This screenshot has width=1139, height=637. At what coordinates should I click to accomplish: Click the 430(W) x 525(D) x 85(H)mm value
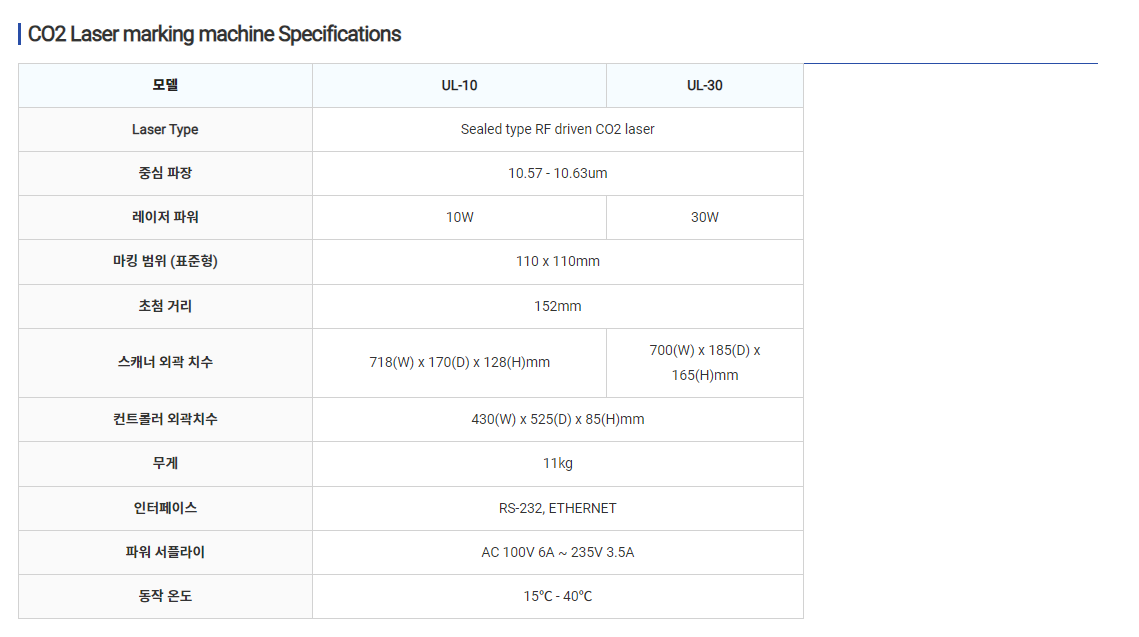[x=557, y=419]
